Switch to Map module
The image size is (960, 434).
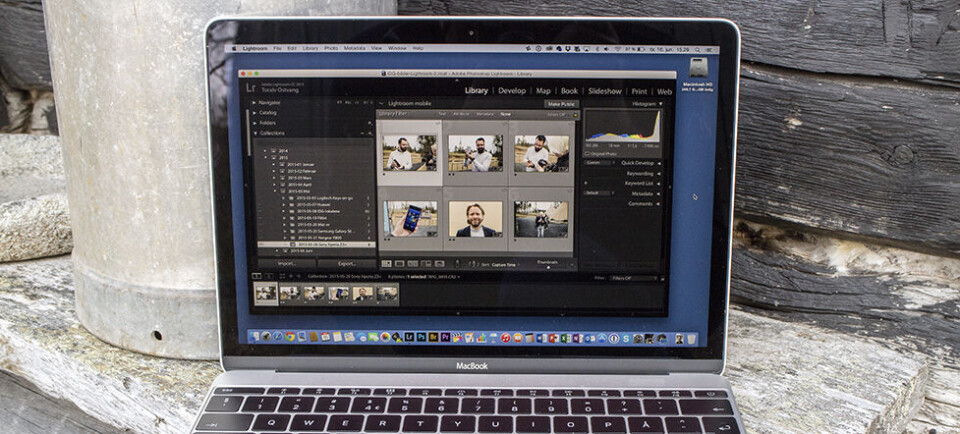[544, 91]
